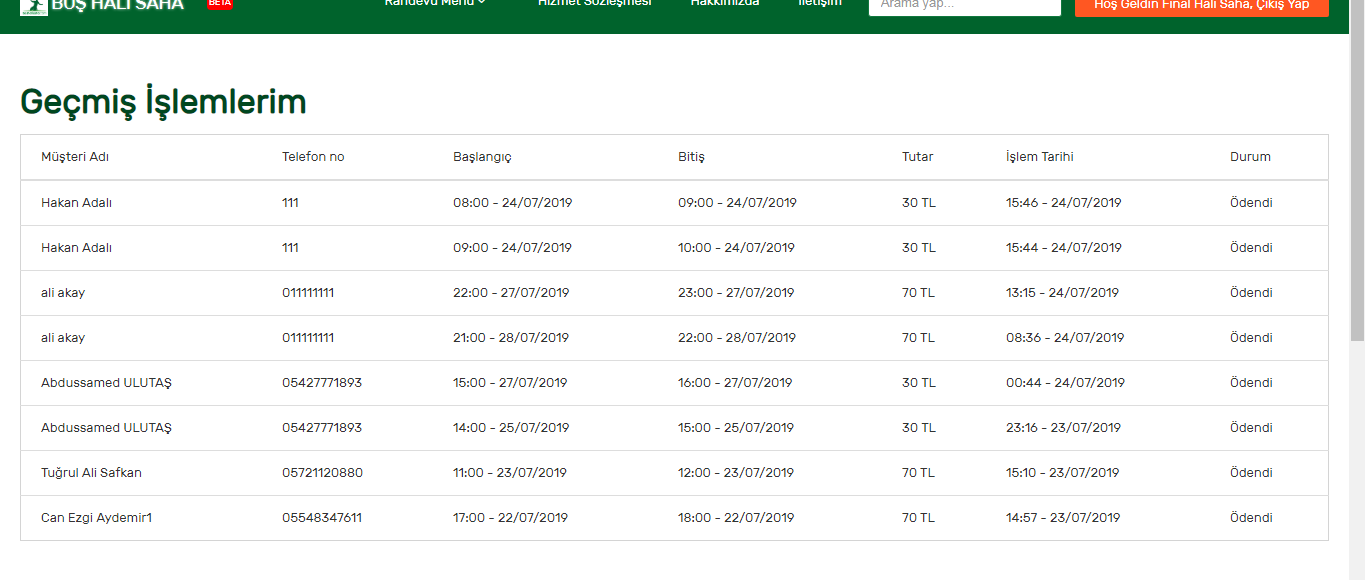
Task: Click transaction date 14:57 - 23/07/2019
Action: (x=1063, y=518)
